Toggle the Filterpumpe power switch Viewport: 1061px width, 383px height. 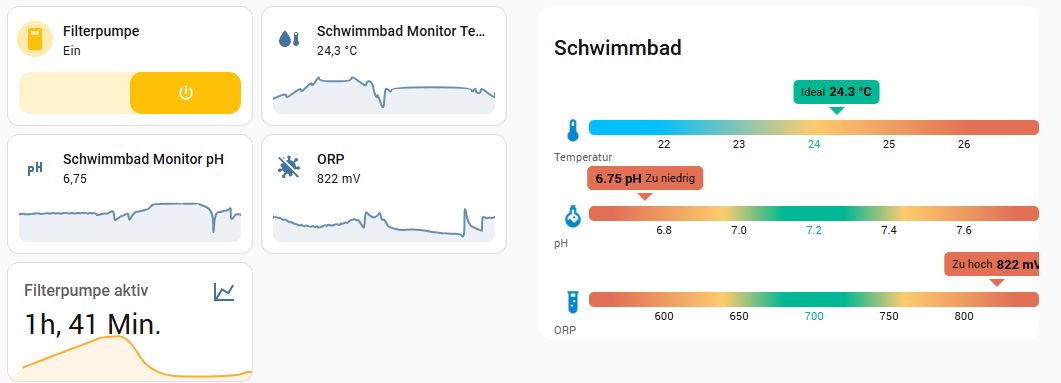[185, 93]
